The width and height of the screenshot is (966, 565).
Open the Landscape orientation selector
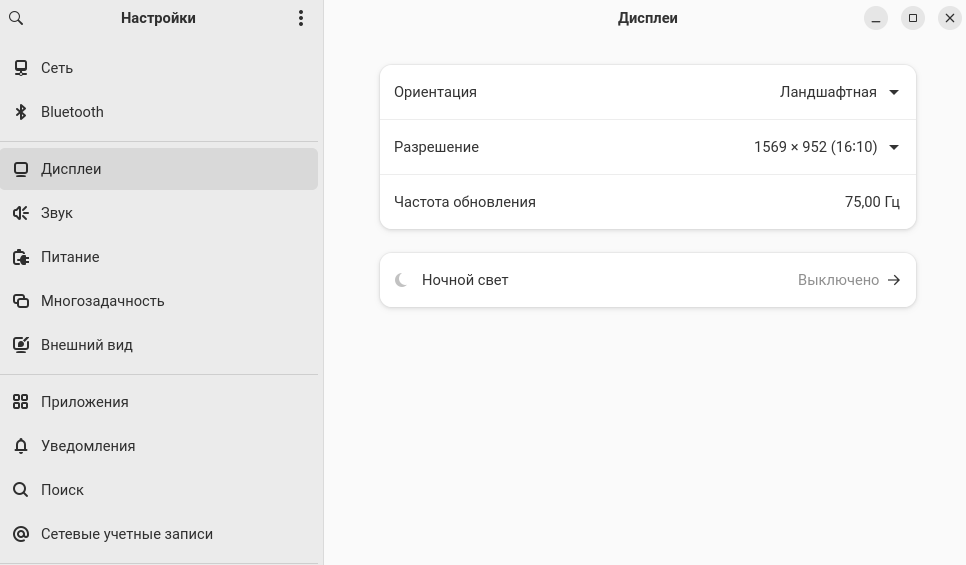[828, 92]
